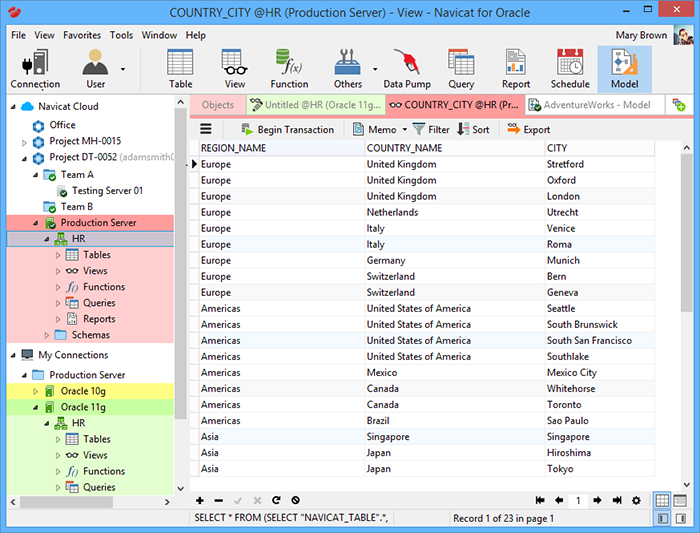Image resolution: width=700 pixels, height=533 pixels.
Task: Expand Project MH-0015 tree node
Action: 24,142
